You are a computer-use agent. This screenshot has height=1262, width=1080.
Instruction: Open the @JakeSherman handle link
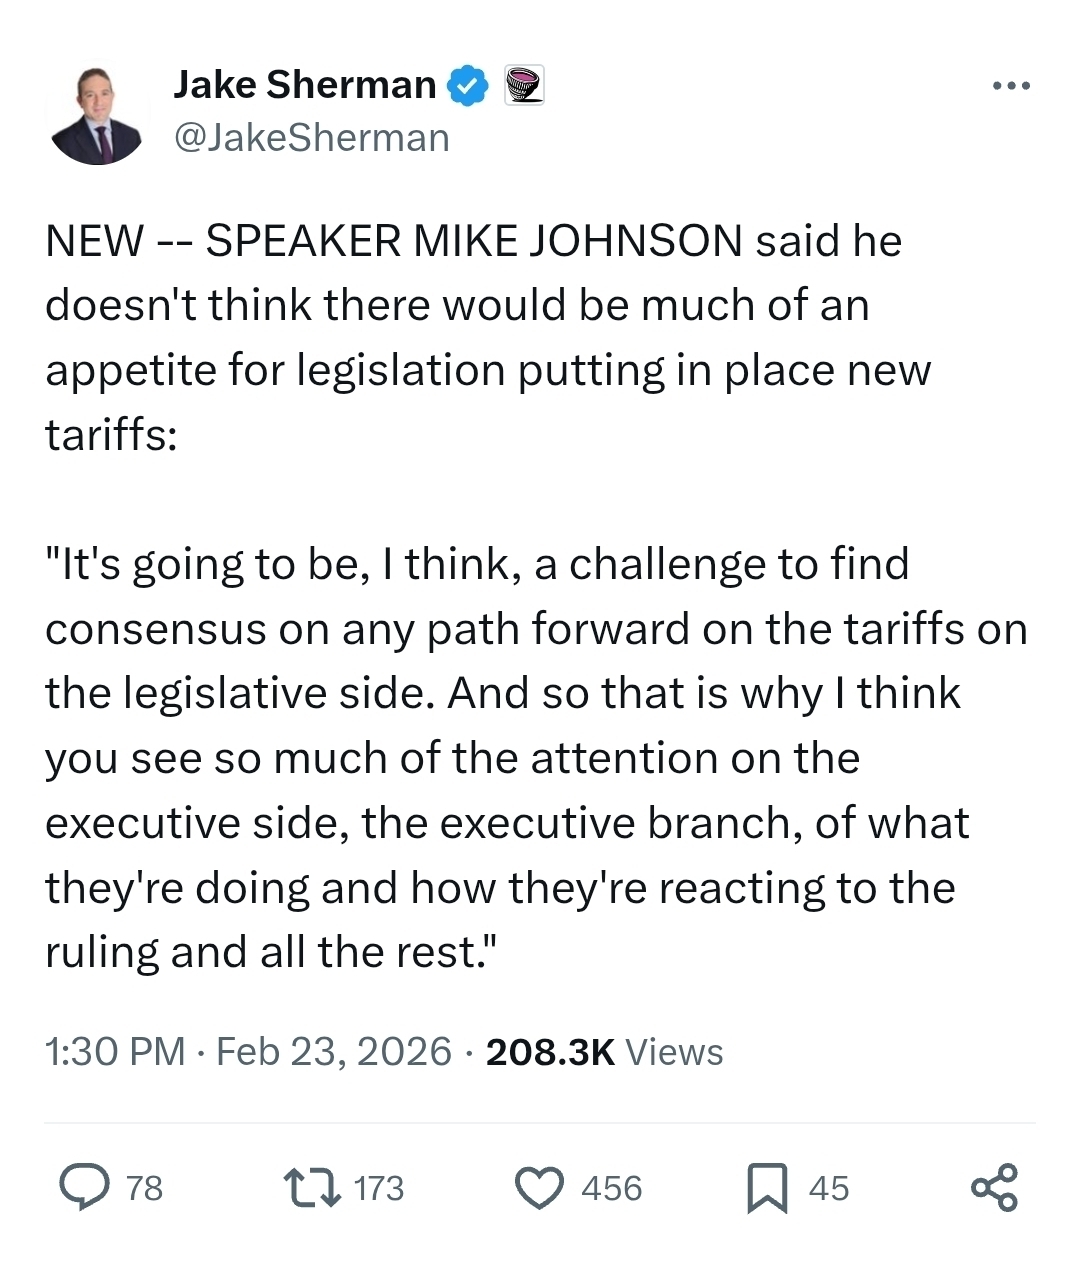pyautogui.click(x=311, y=138)
